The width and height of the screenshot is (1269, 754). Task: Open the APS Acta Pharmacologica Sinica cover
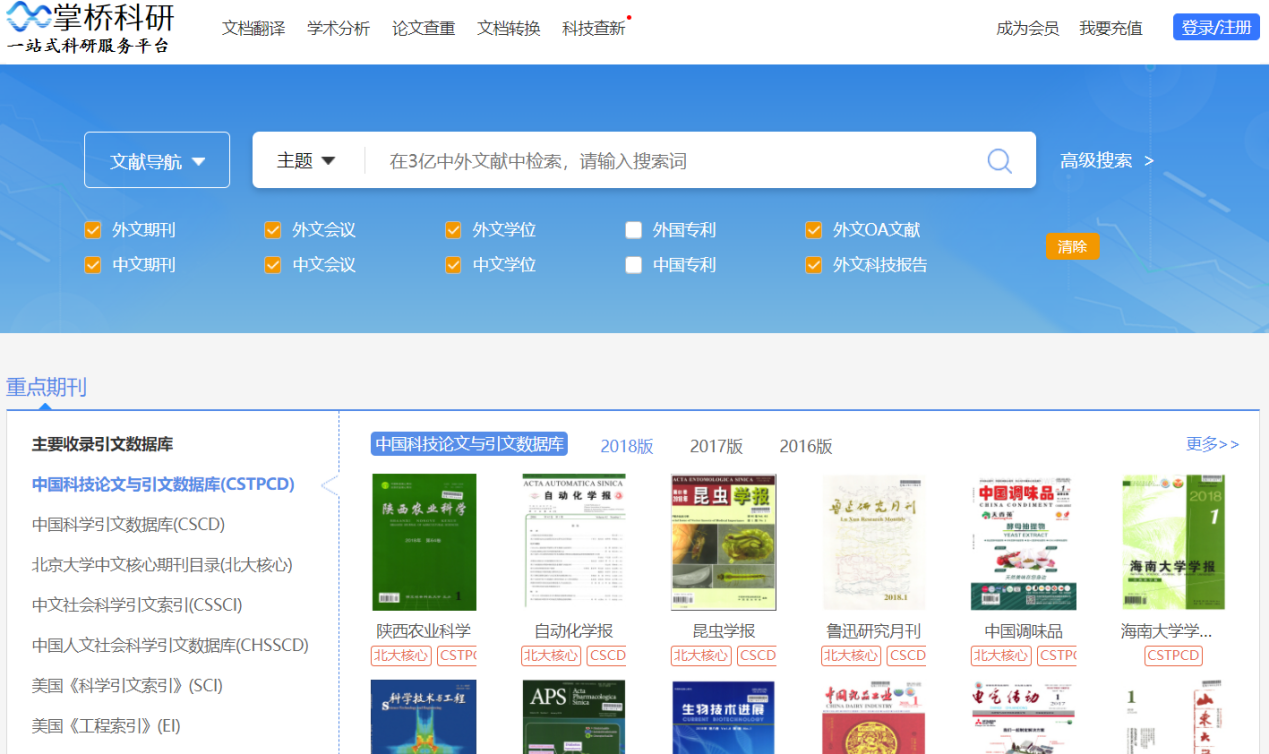(x=574, y=717)
